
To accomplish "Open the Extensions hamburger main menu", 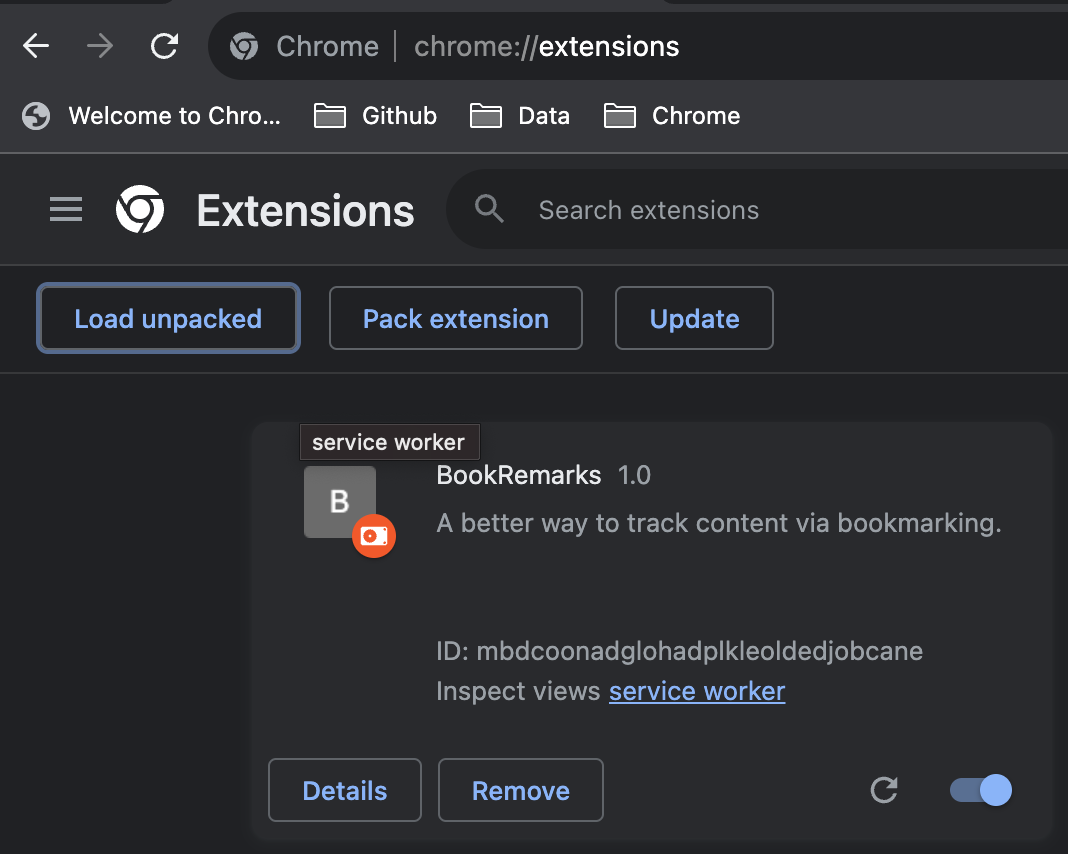I will click(x=66, y=210).
